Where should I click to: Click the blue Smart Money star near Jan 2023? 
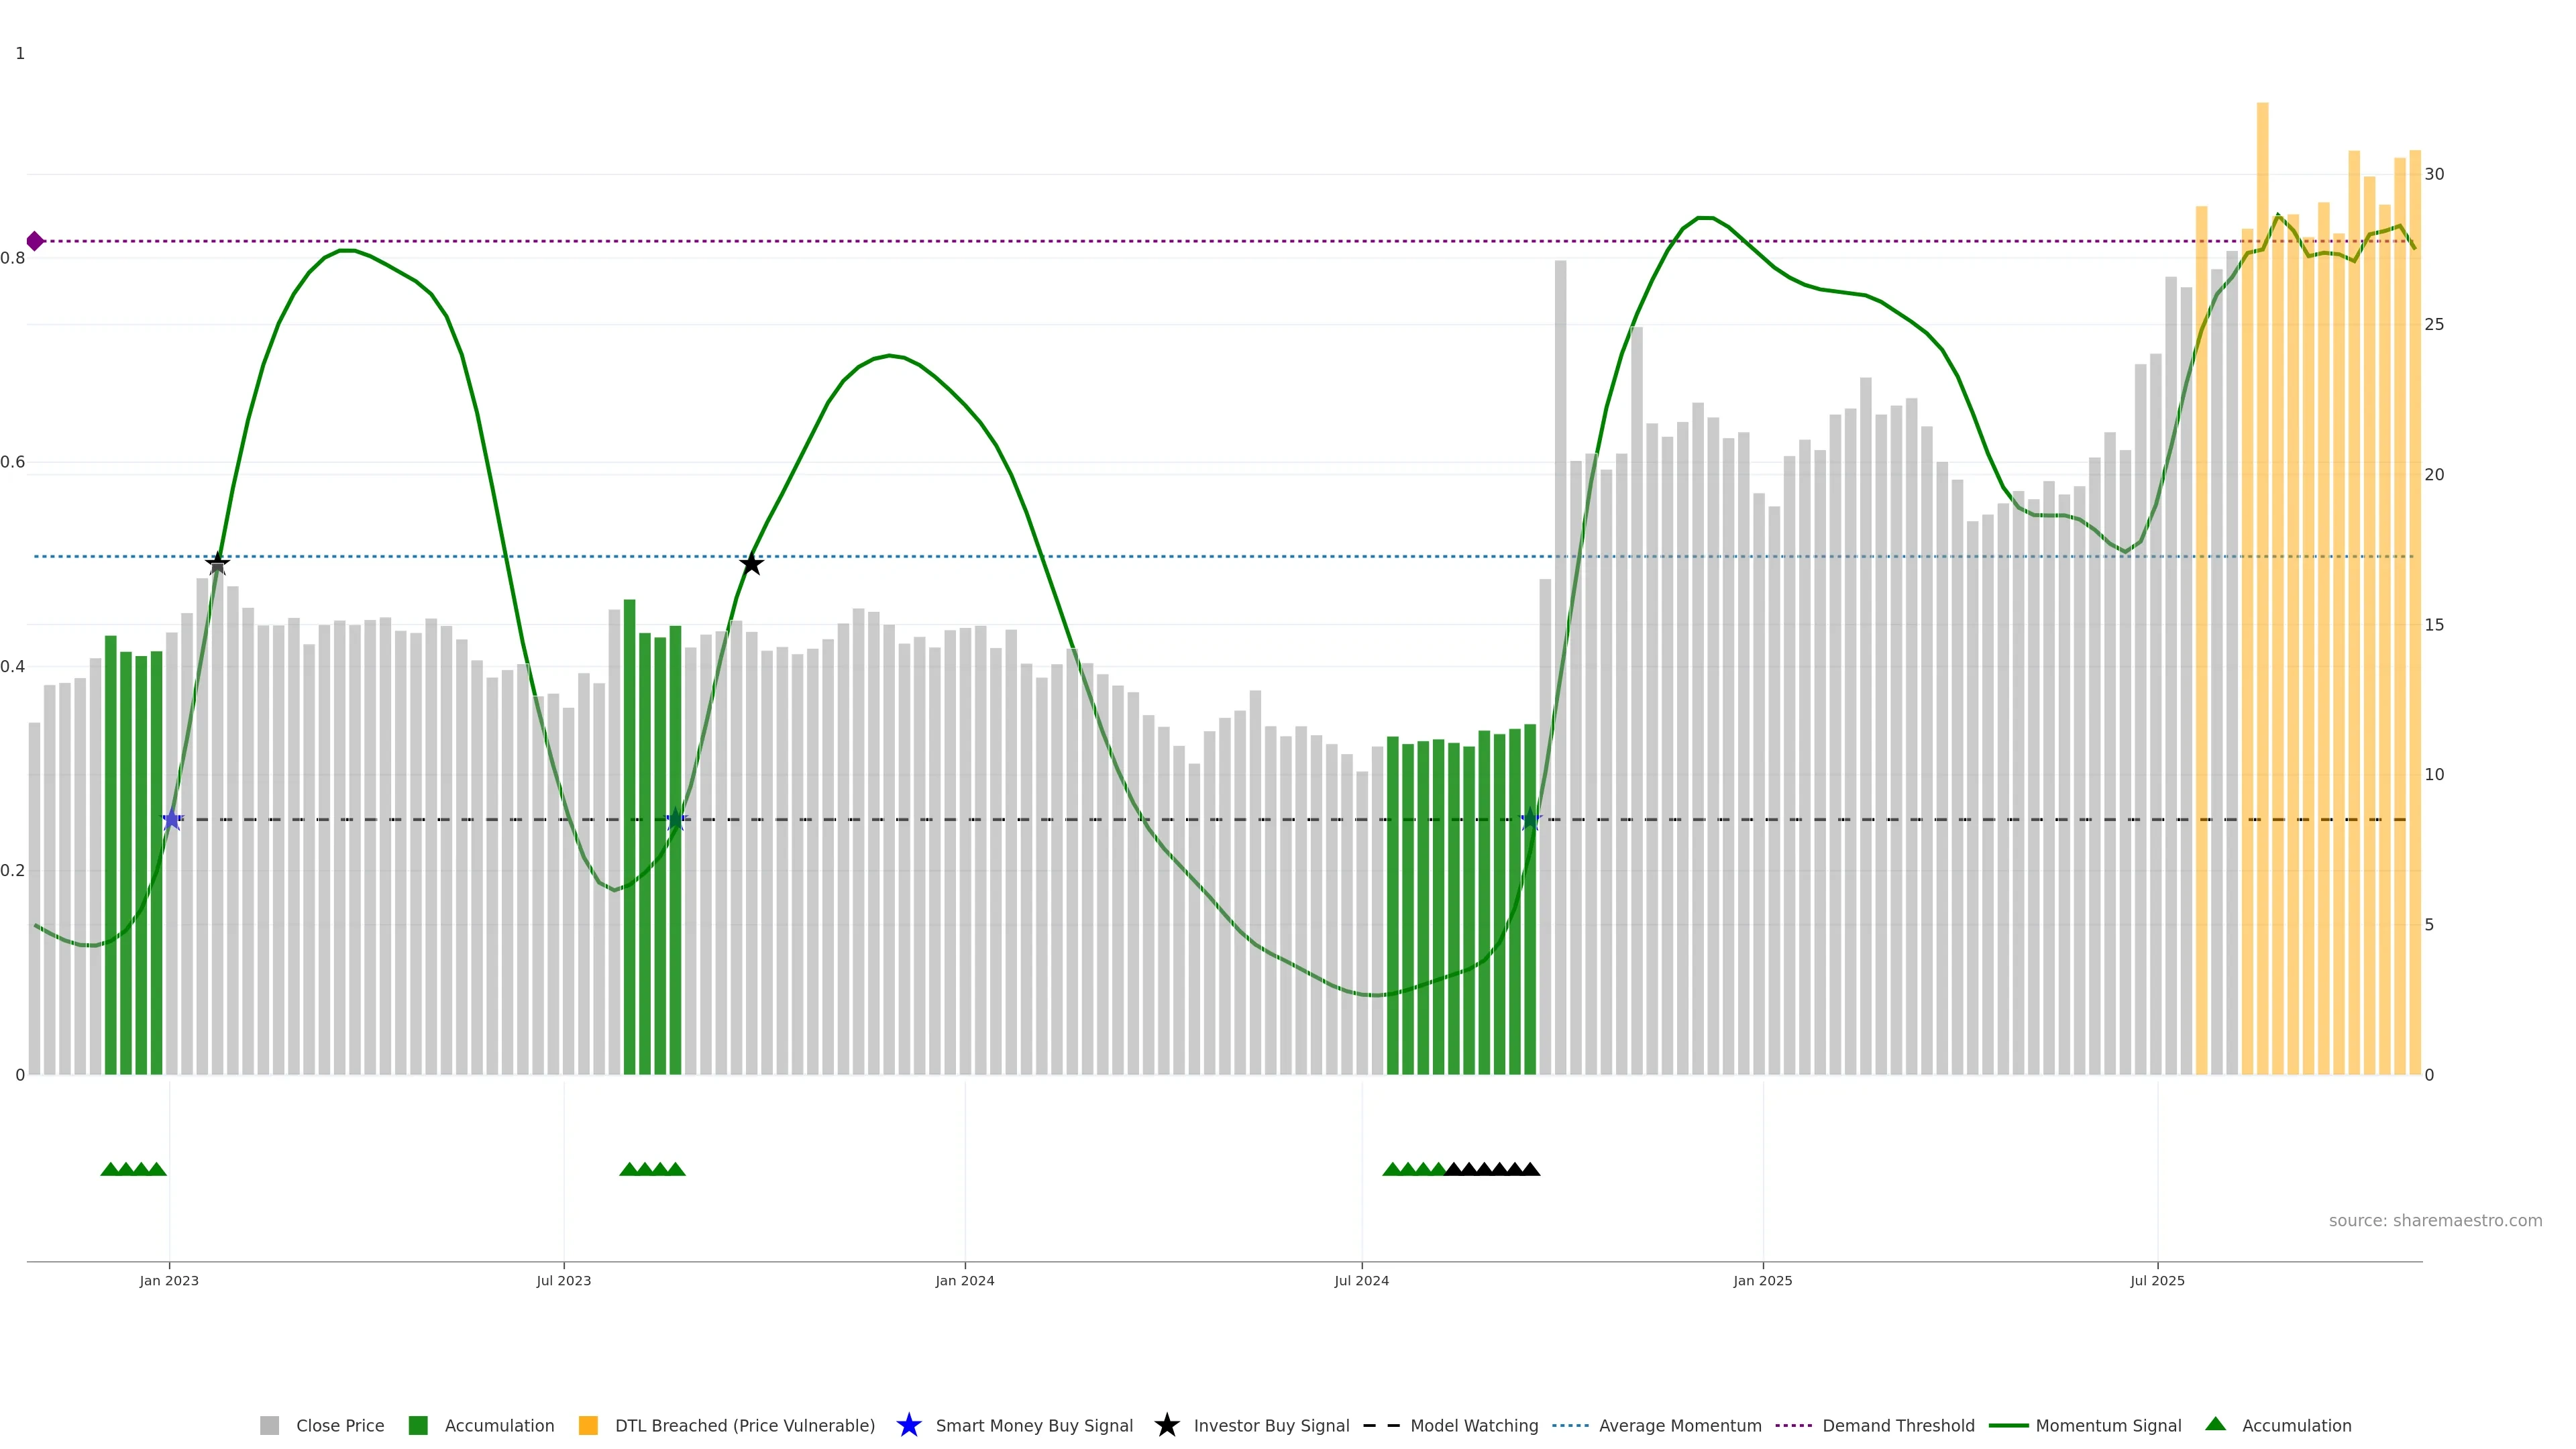coord(172,820)
